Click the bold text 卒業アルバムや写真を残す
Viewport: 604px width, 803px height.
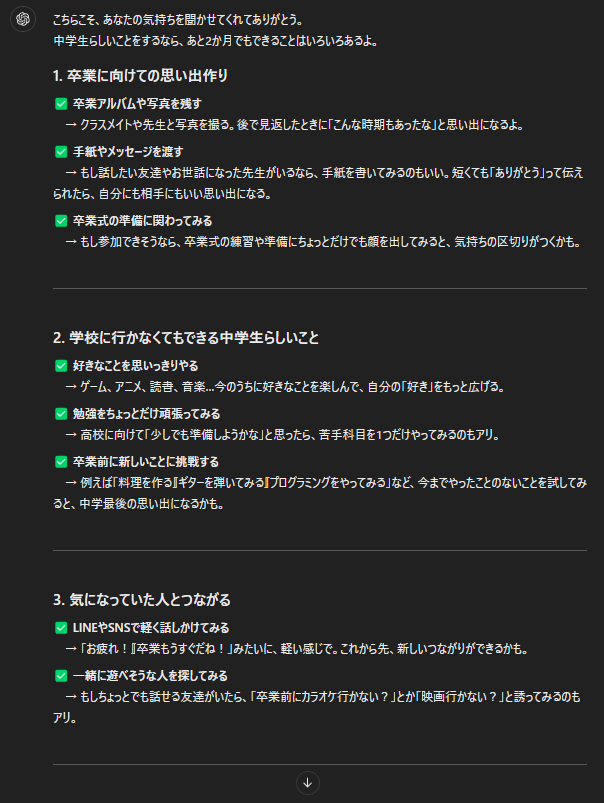(x=137, y=104)
